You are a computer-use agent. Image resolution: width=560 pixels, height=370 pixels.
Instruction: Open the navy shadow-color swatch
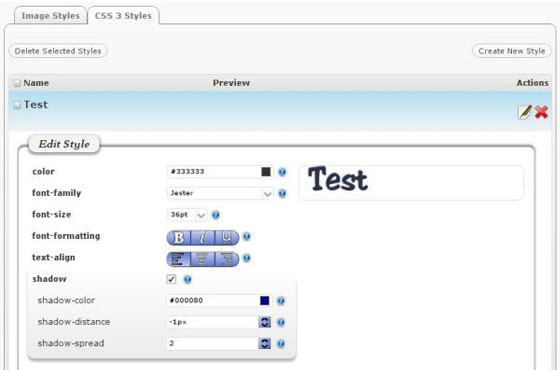[265, 301]
